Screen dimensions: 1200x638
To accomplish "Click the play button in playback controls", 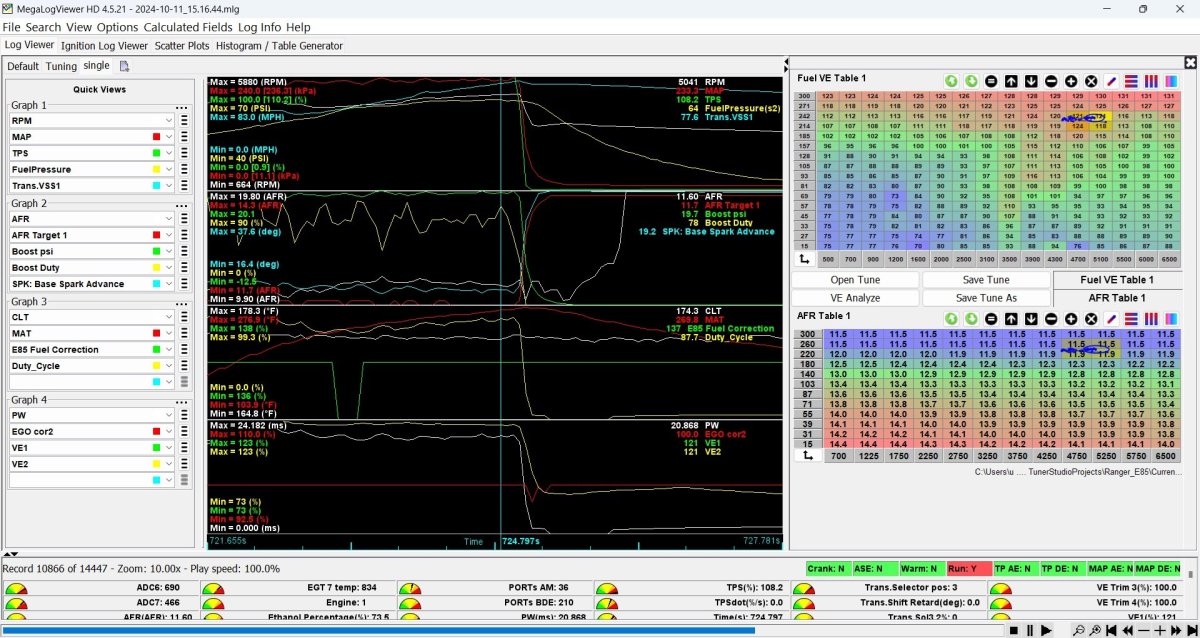I will [1046, 630].
